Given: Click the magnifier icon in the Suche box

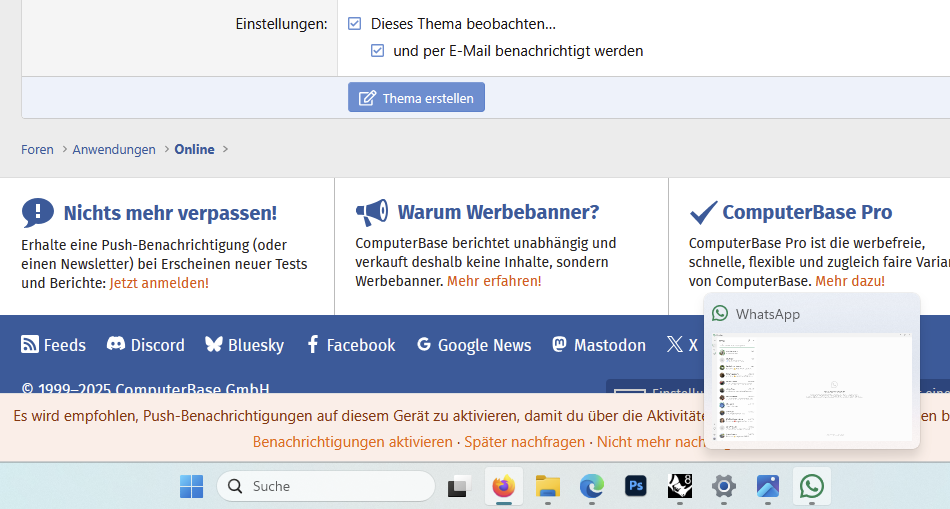Looking at the screenshot, I should point(234,486).
